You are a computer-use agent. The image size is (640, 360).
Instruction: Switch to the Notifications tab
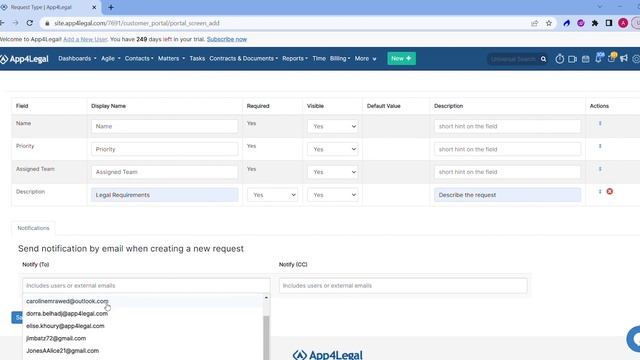(33, 228)
